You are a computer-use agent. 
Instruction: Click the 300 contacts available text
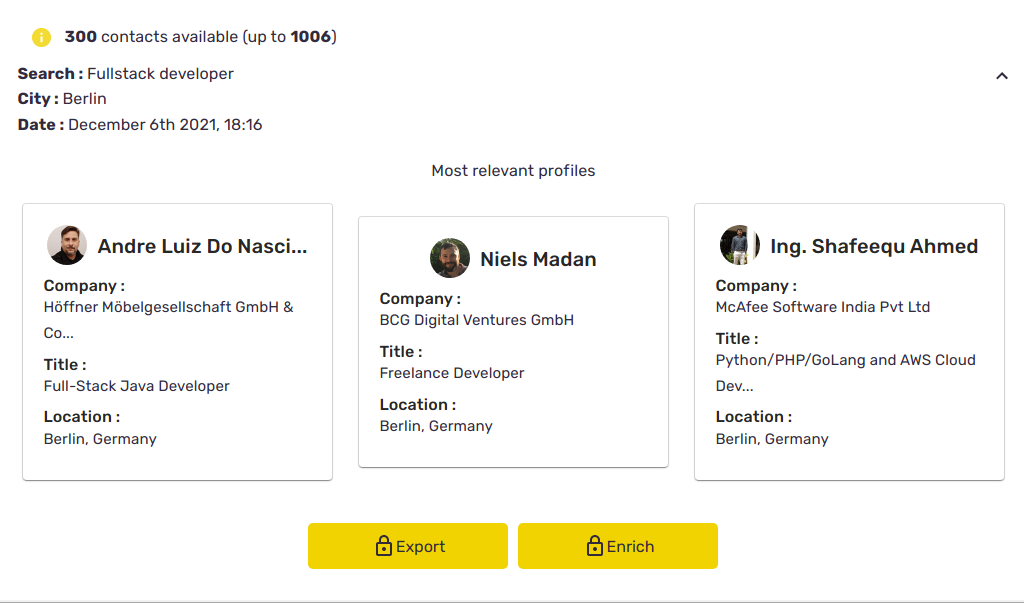[x=200, y=38]
